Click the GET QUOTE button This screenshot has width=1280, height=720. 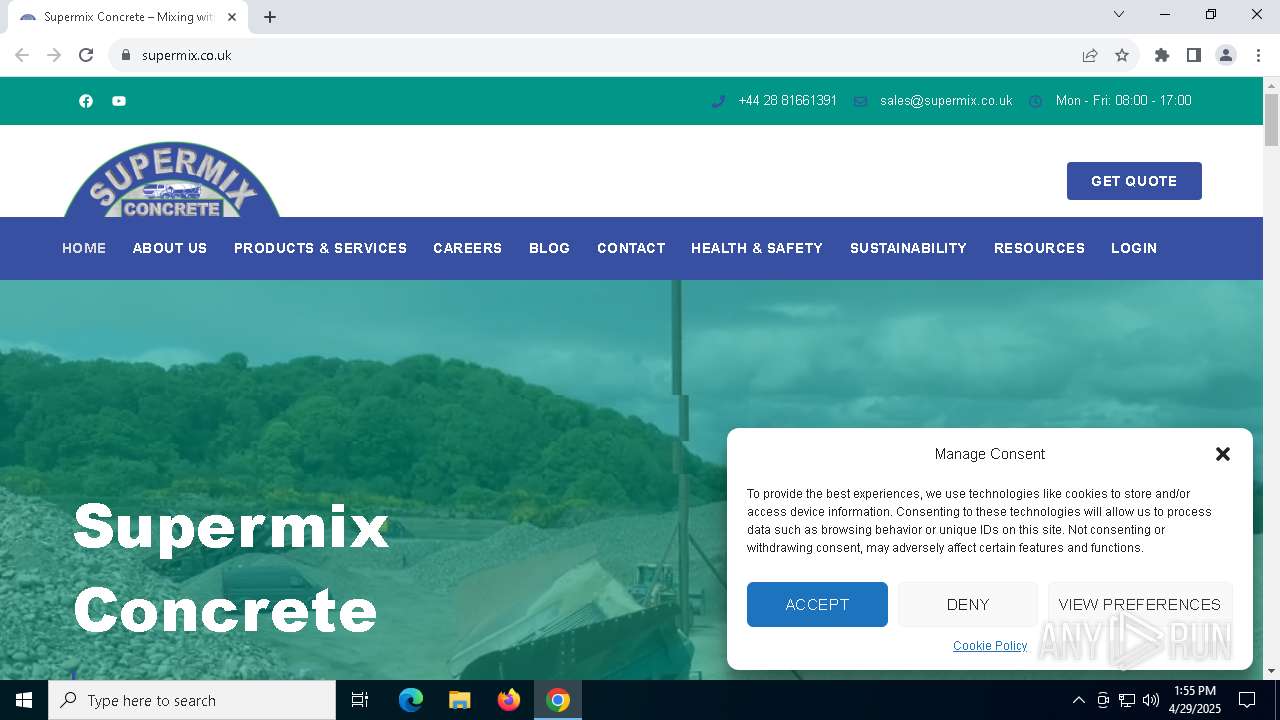pos(1134,181)
